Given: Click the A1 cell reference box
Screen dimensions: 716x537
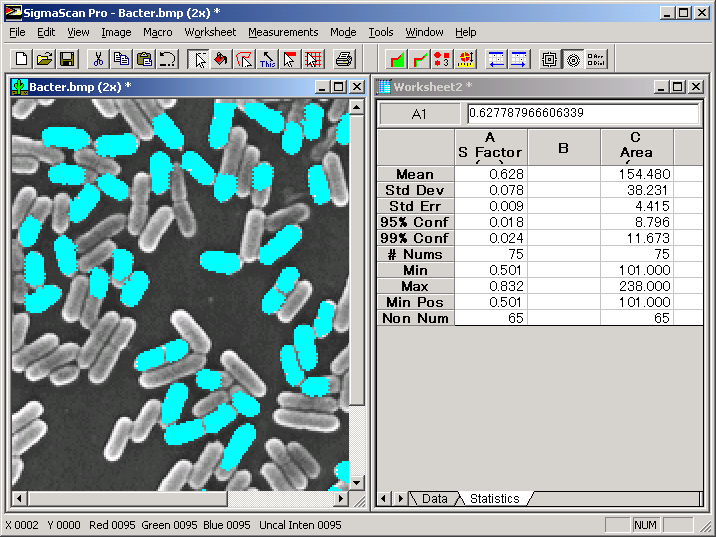Looking at the screenshot, I should 419,114.
